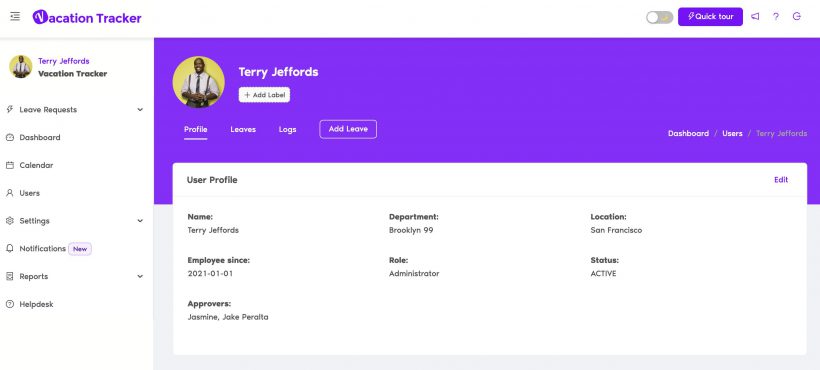Open the Calendar sidebar item

(36, 165)
